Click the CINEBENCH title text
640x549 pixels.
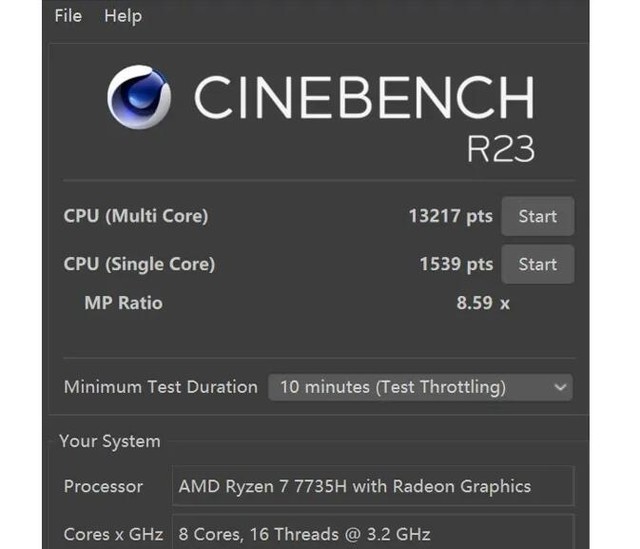point(363,98)
